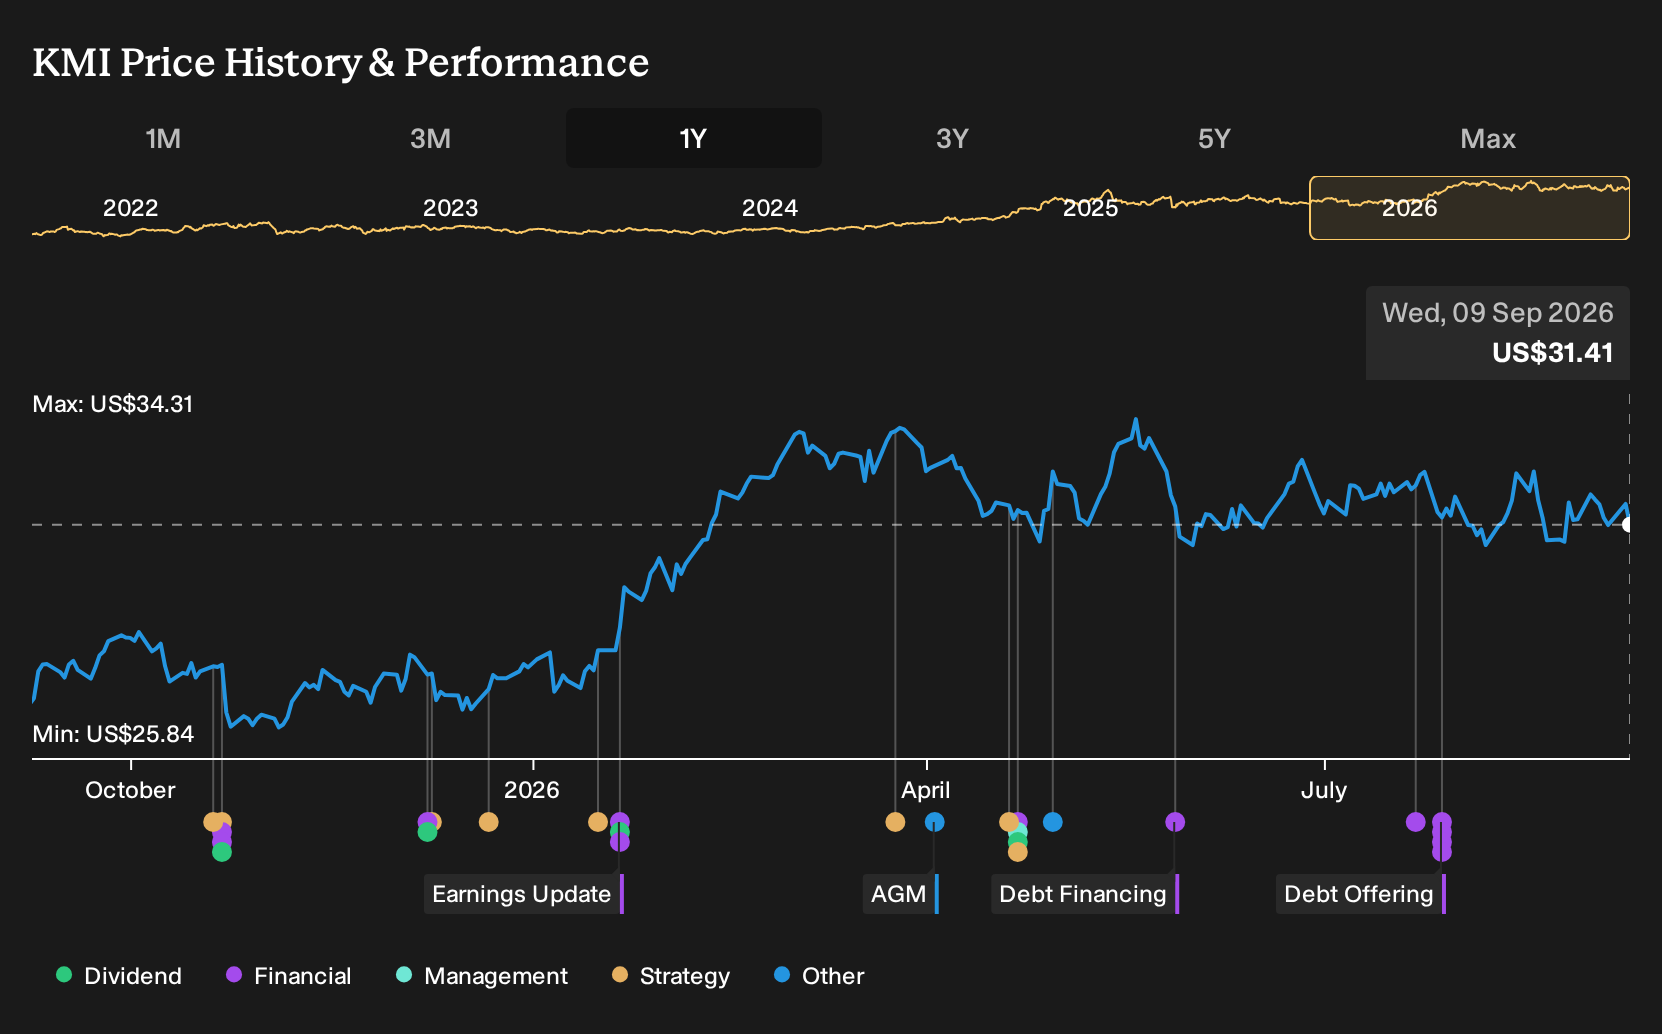
Task: Click the orange Strategy dot left of AGM marker
Action: point(895,822)
